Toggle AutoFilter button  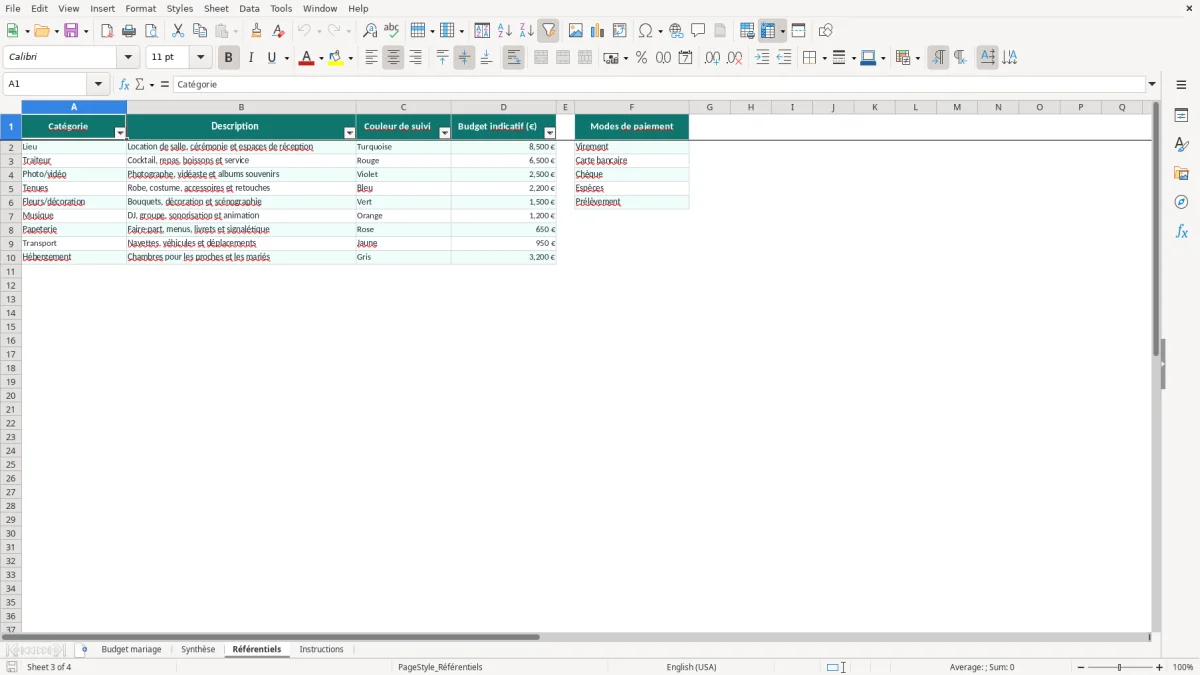point(549,31)
